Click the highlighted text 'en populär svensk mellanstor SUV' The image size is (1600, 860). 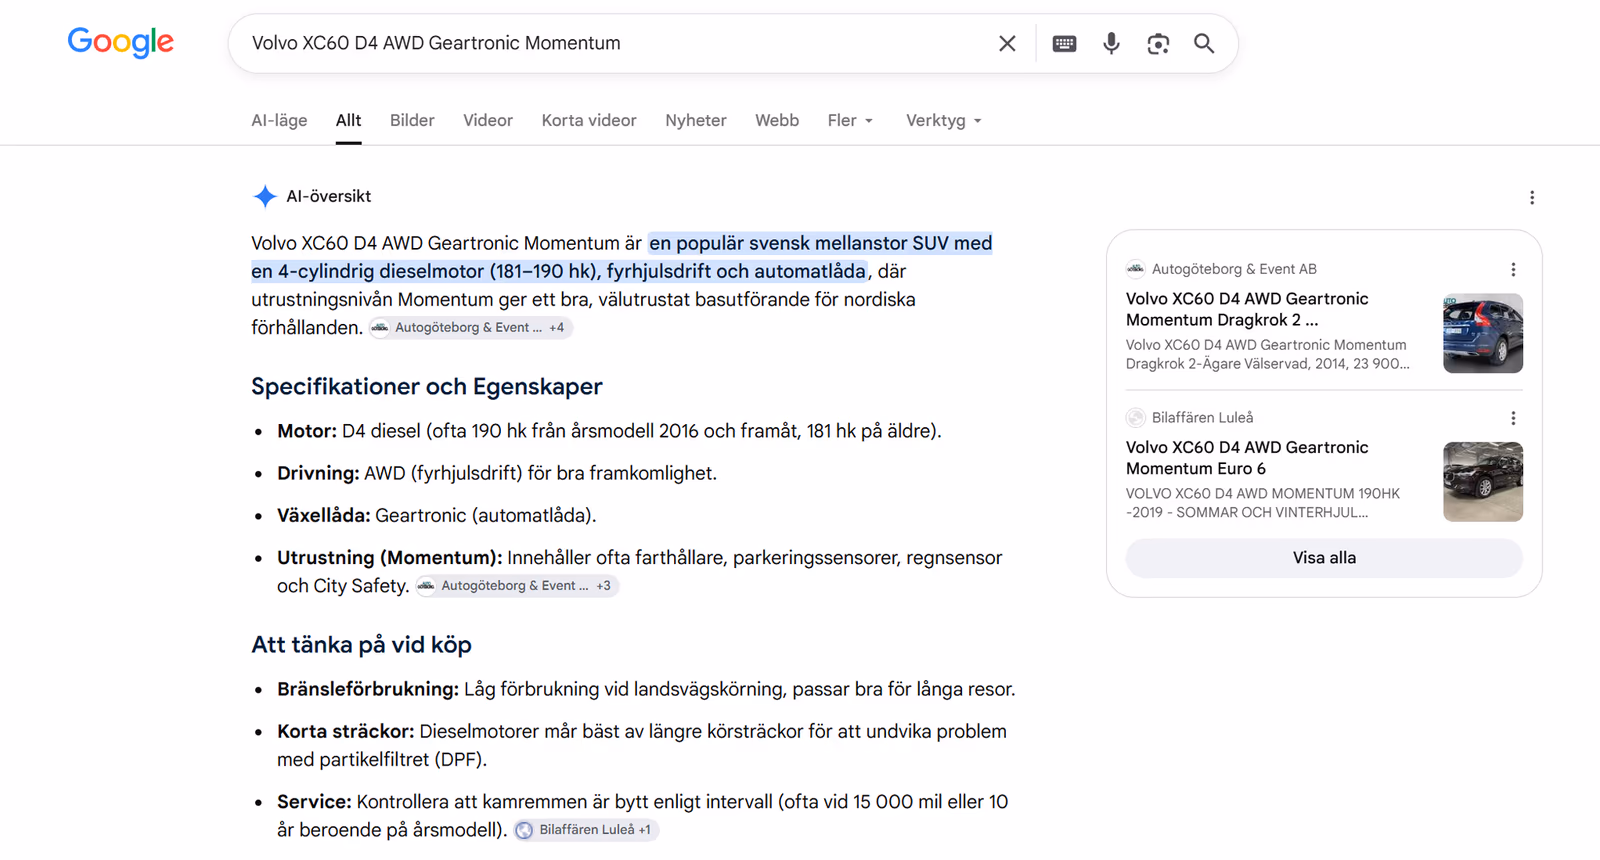[x=799, y=243]
